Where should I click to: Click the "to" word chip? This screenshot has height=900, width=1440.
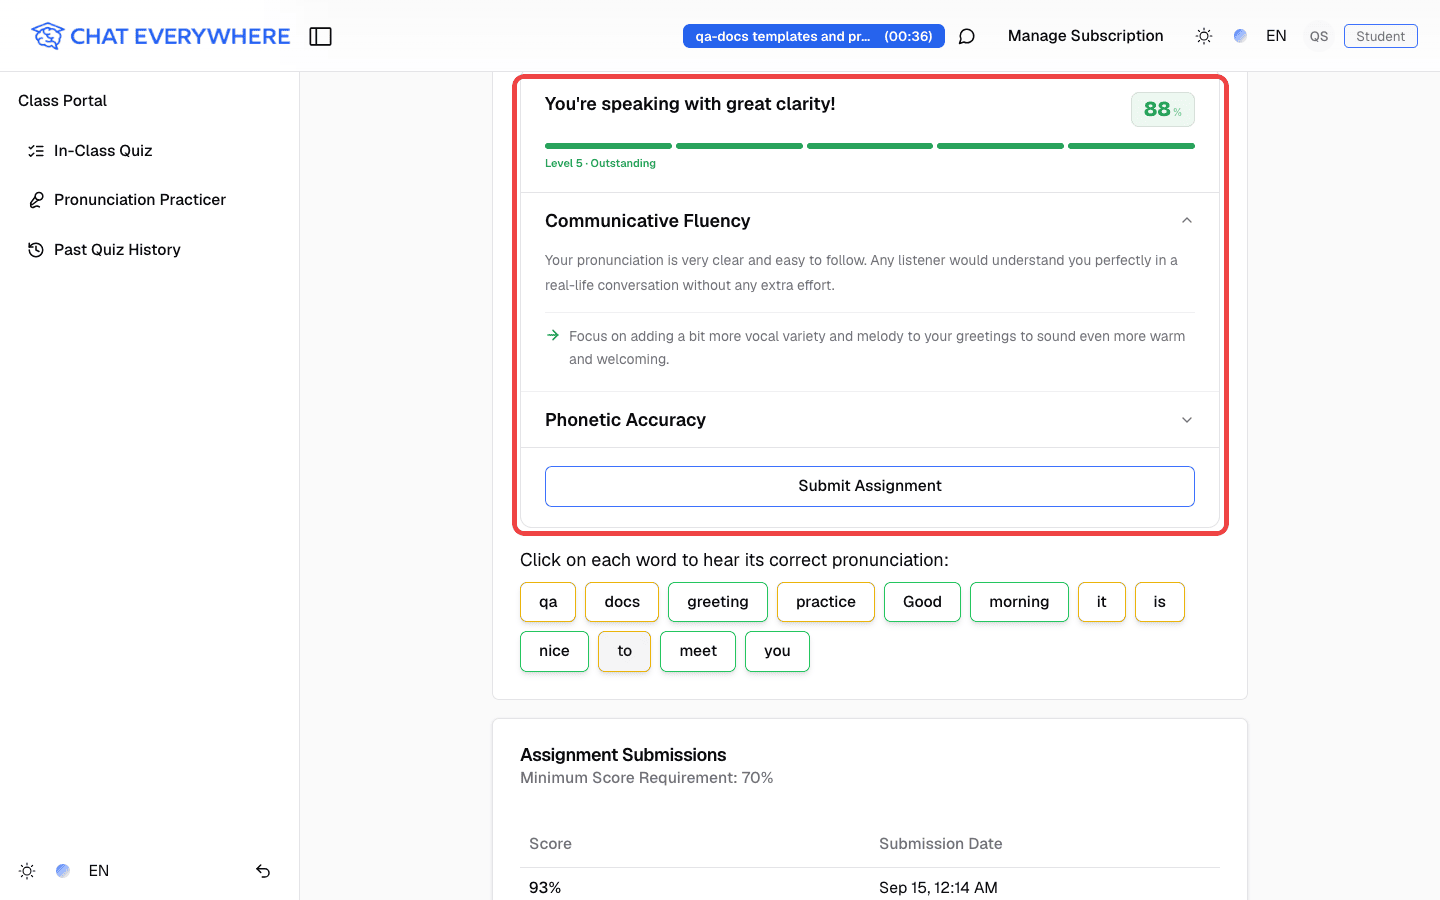[x=625, y=651]
